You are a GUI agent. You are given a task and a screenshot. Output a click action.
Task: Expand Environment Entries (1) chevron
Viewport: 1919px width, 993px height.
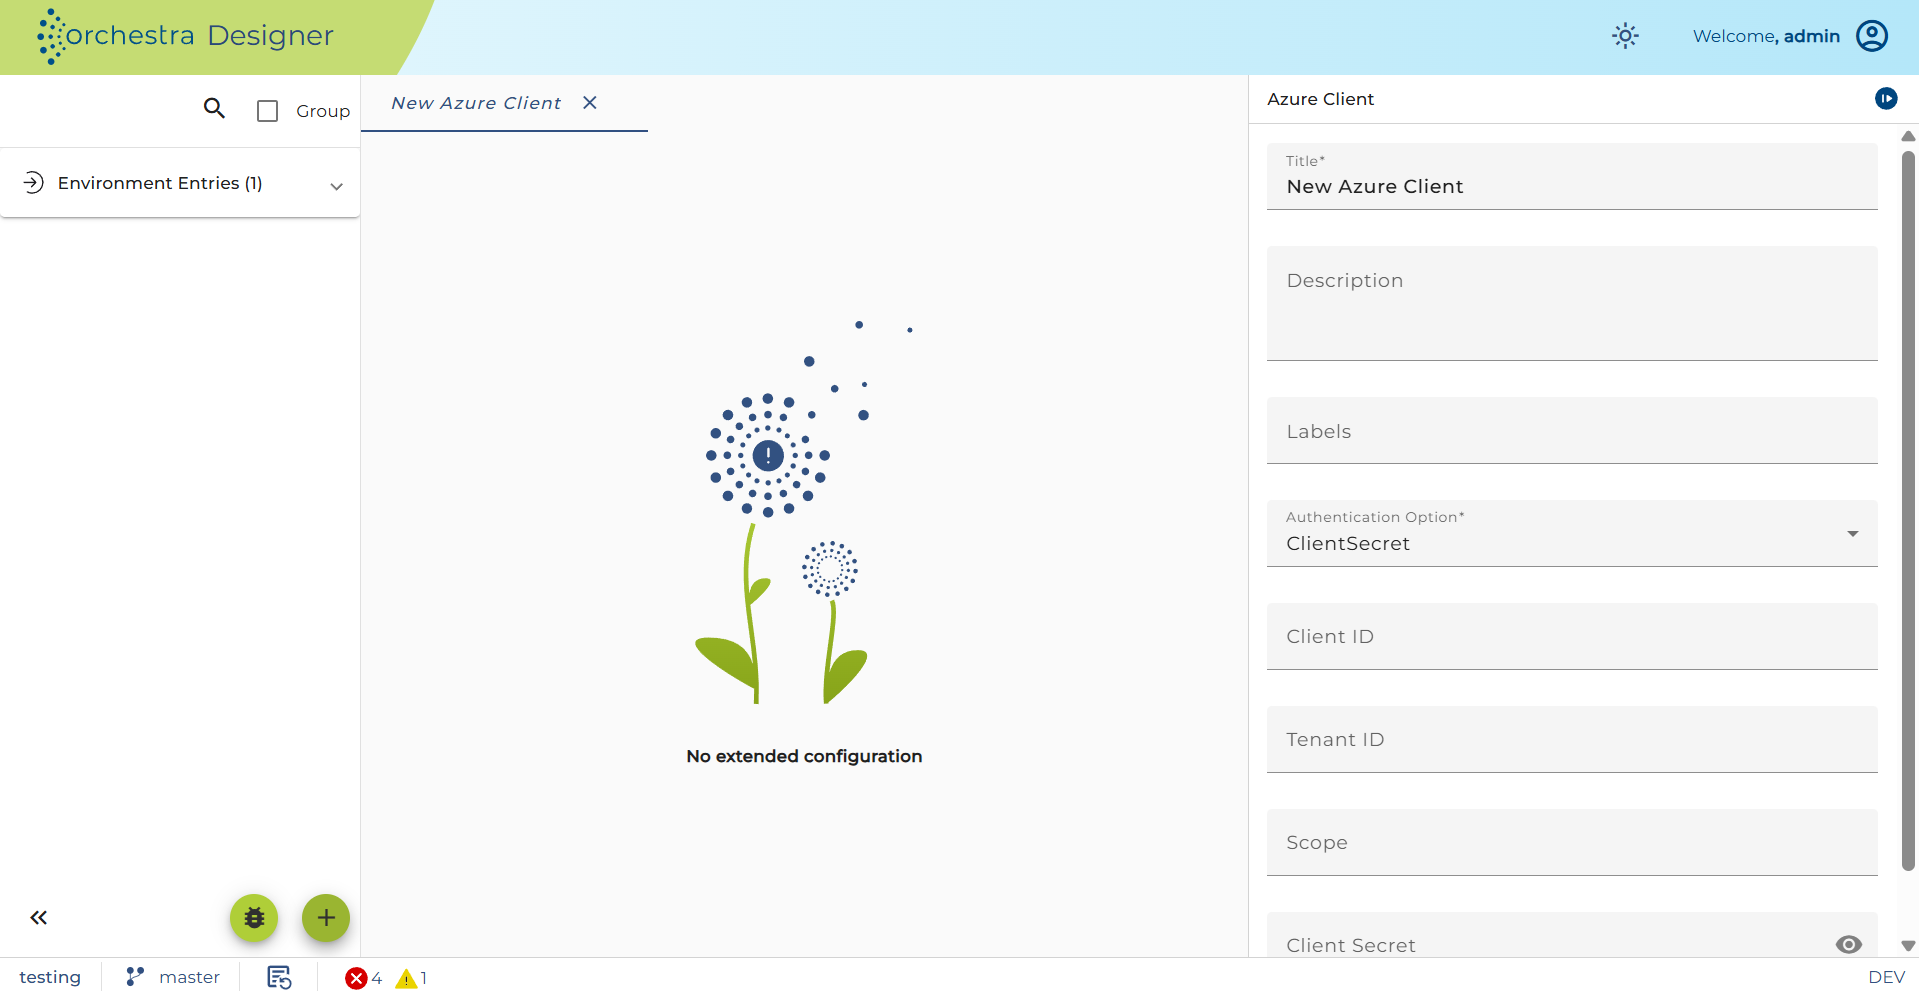point(337,186)
